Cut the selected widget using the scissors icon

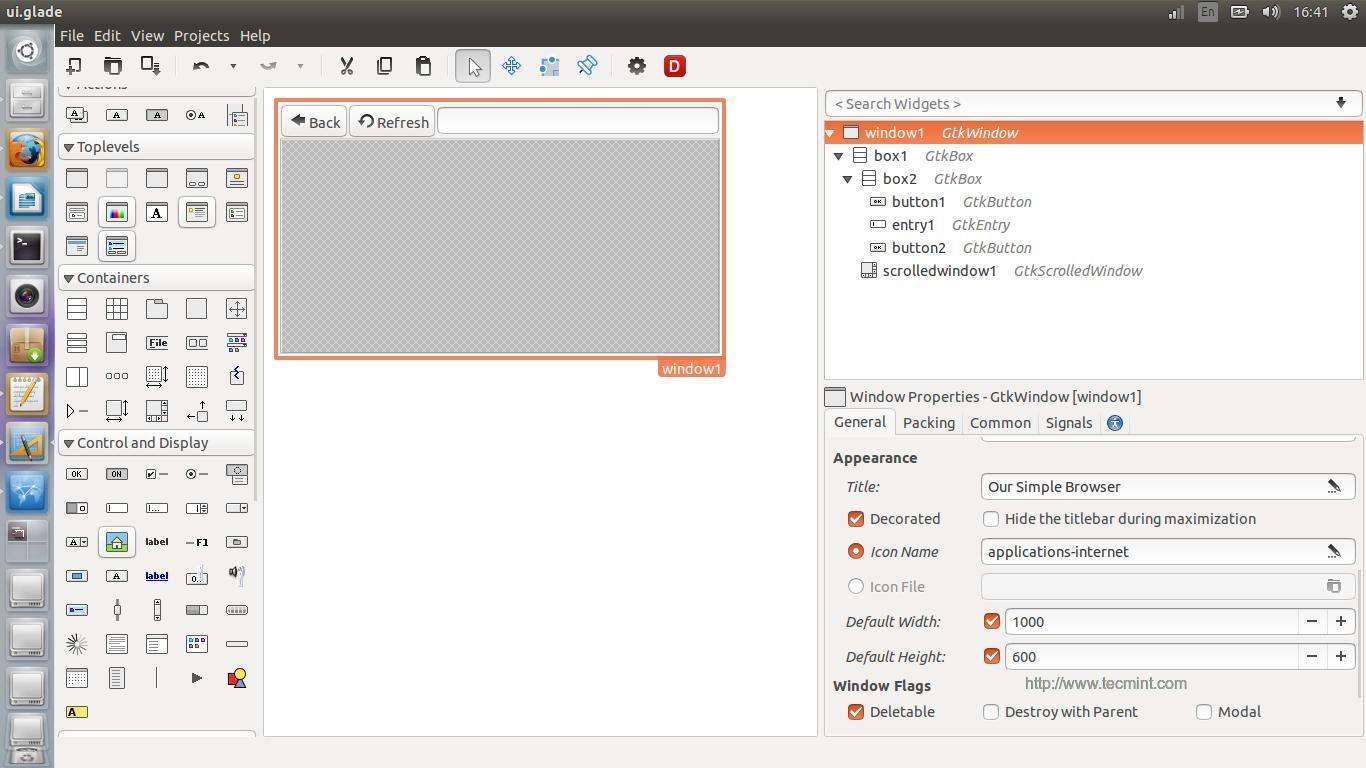347,66
